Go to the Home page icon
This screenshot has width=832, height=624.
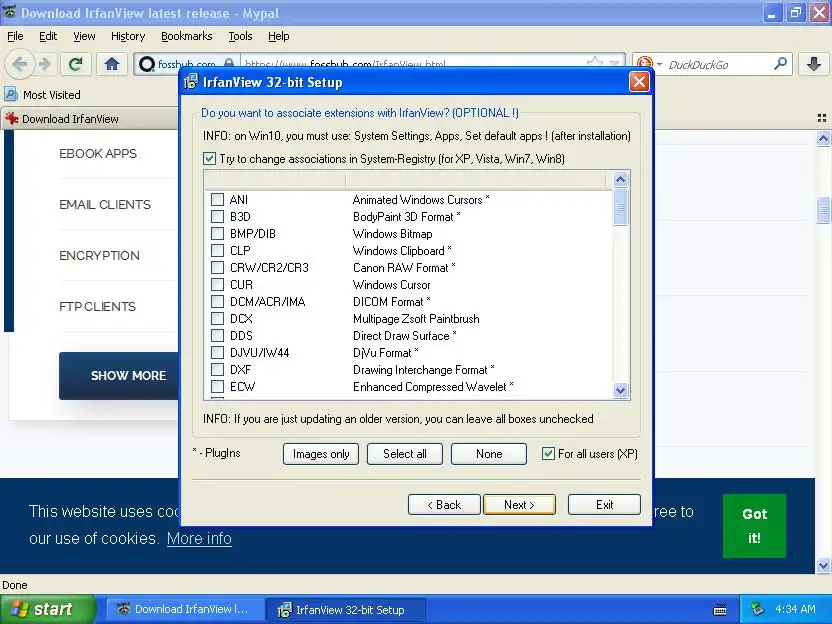(111, 64)
